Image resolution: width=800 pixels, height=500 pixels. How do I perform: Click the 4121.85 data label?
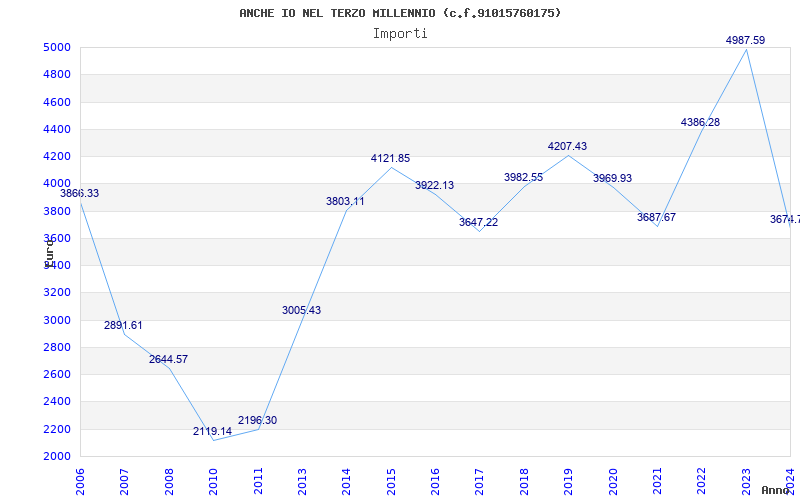(x=390, y=158)
